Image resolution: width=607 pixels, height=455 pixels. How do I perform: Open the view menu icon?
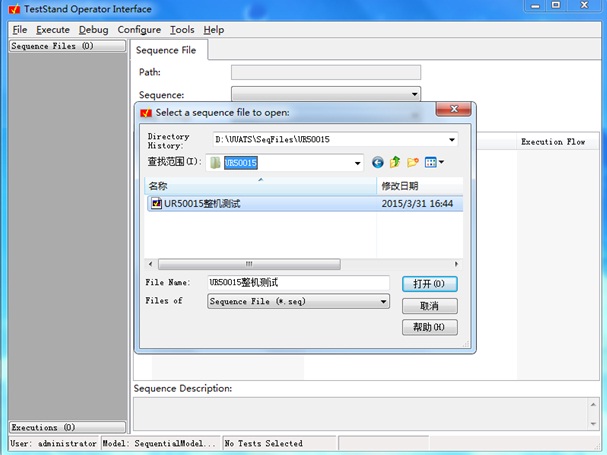point(434,162)
